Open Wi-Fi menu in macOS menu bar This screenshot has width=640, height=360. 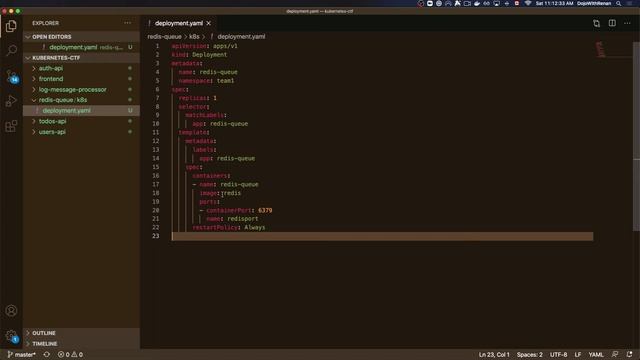pyautogui.click(x=527, y=3)
